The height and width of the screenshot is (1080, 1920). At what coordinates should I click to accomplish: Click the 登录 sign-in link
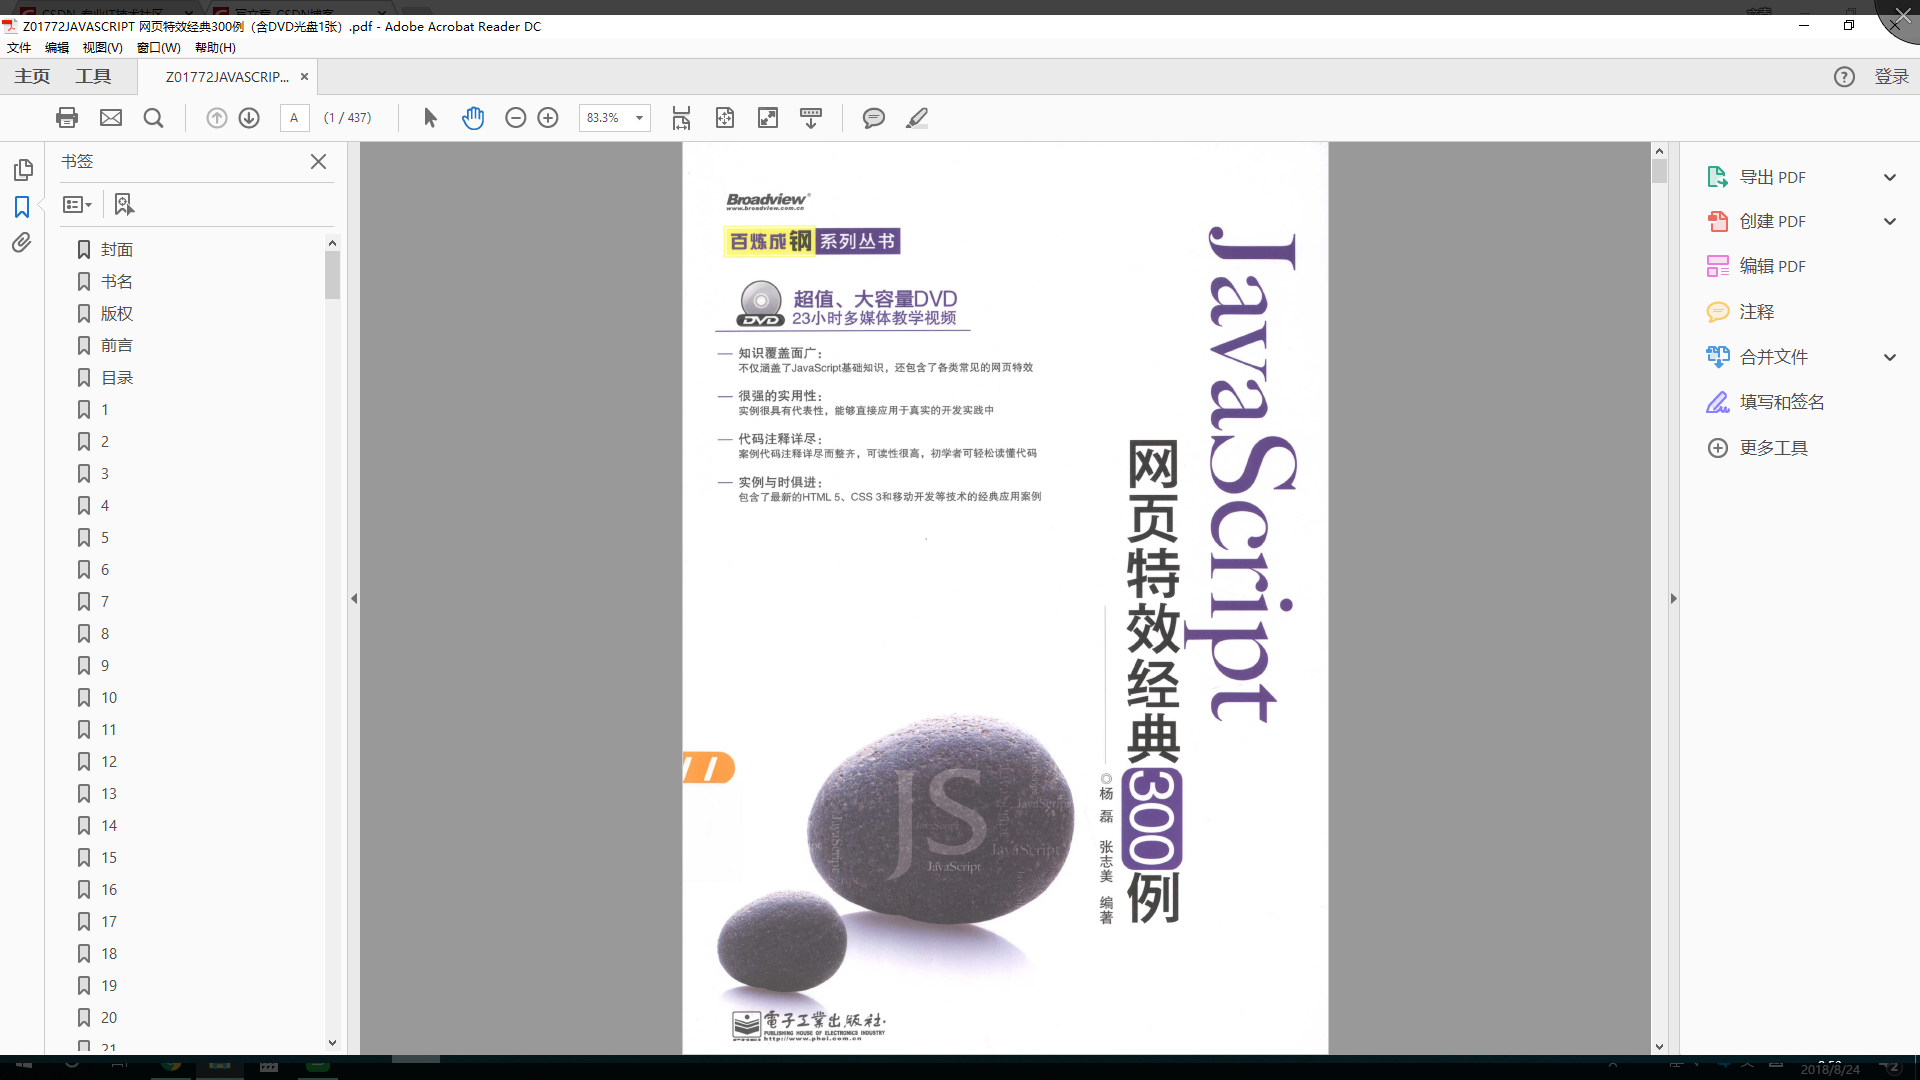[x=1891, y=77]
